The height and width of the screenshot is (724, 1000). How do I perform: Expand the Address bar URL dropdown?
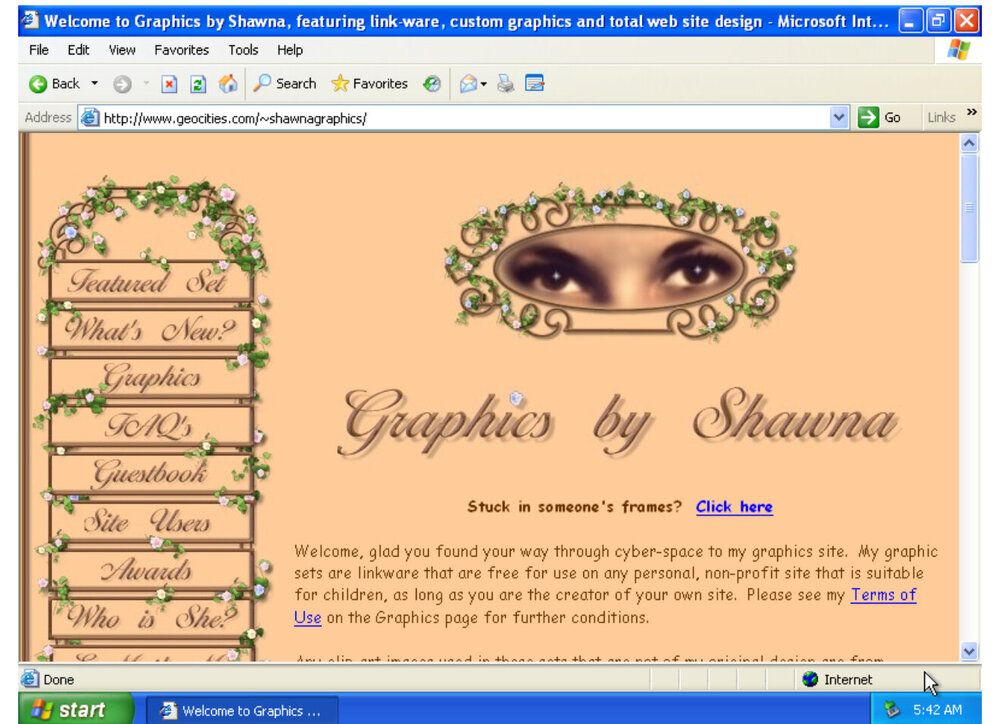[x=839, y=117]
